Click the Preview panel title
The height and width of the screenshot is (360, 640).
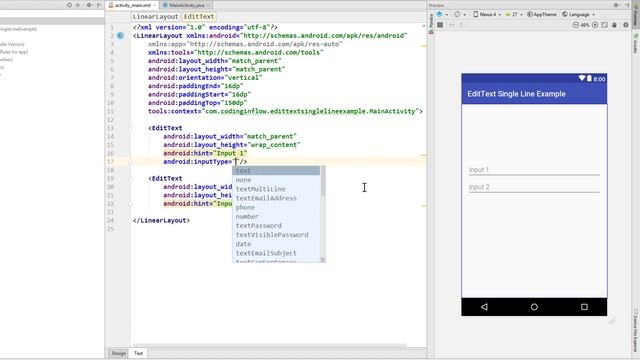pos(437,5)
